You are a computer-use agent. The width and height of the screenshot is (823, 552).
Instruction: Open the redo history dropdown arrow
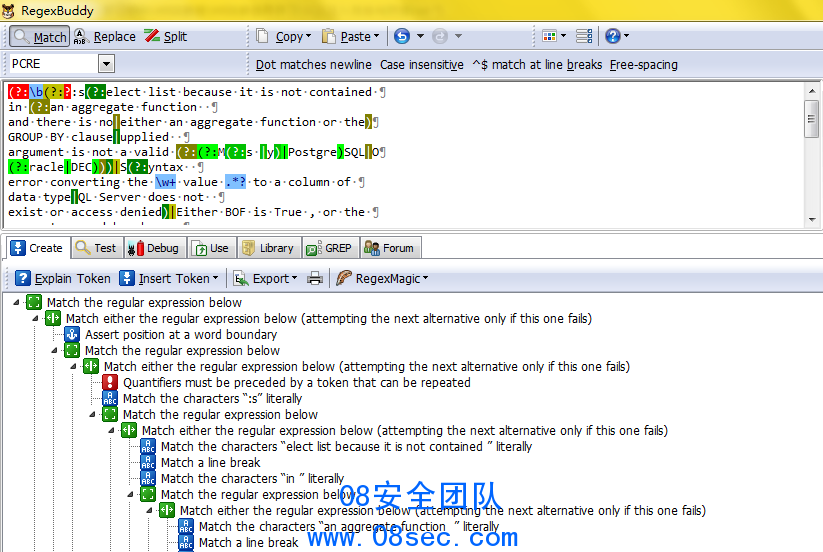point(458,36)
